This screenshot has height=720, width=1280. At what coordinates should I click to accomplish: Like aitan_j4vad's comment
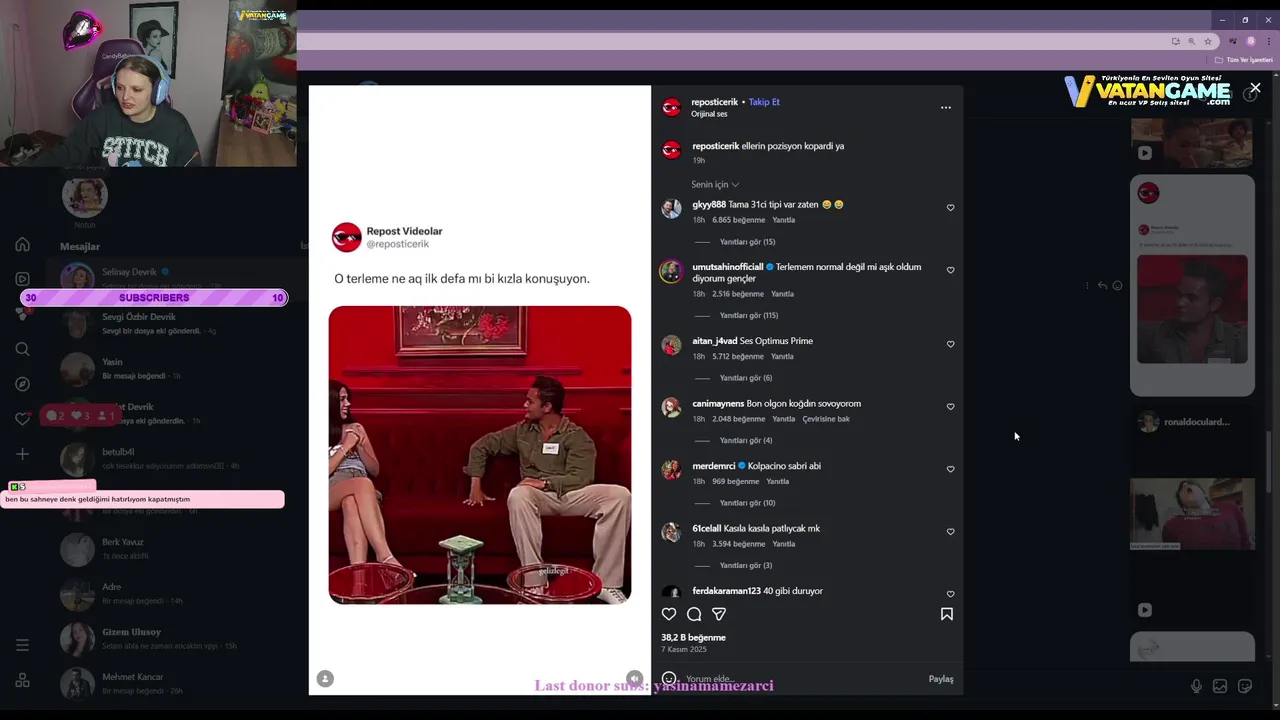[x=950, y=344]
